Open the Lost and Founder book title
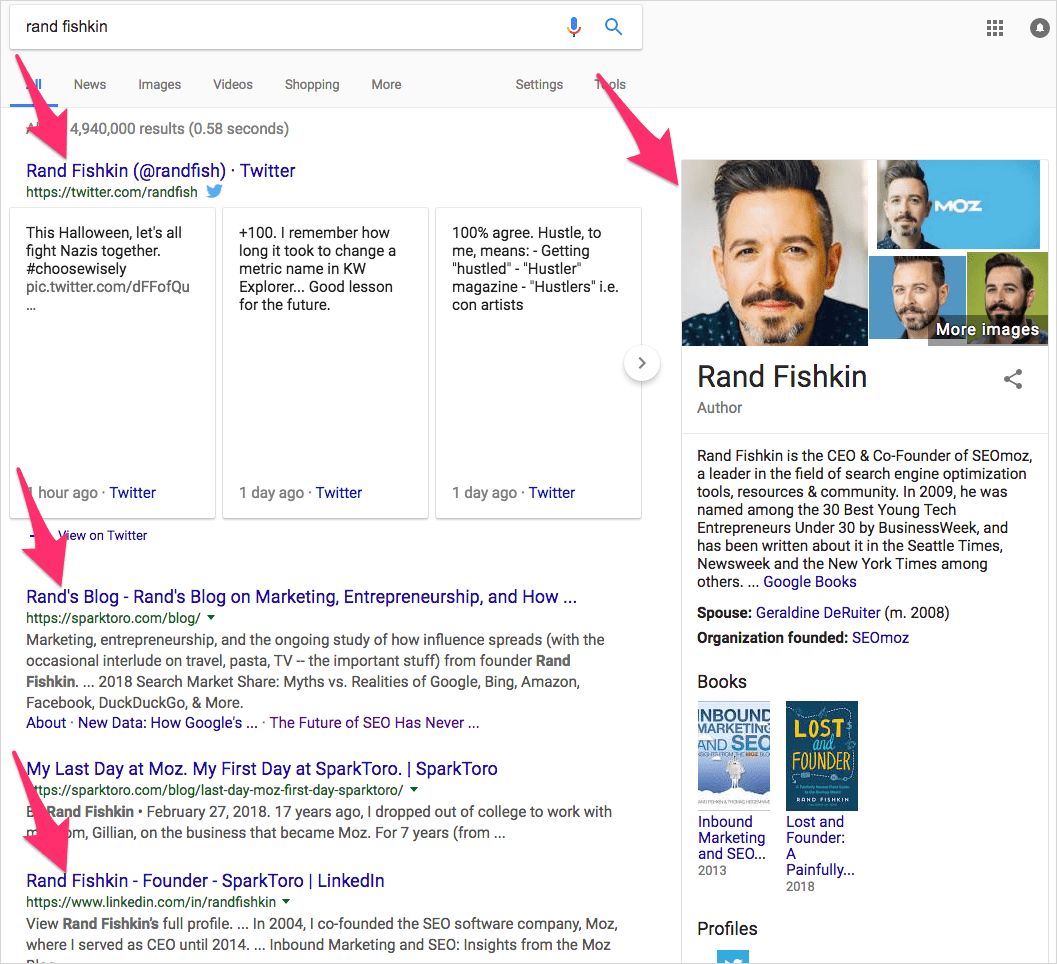1057x964 pixels. pos(820,845)
